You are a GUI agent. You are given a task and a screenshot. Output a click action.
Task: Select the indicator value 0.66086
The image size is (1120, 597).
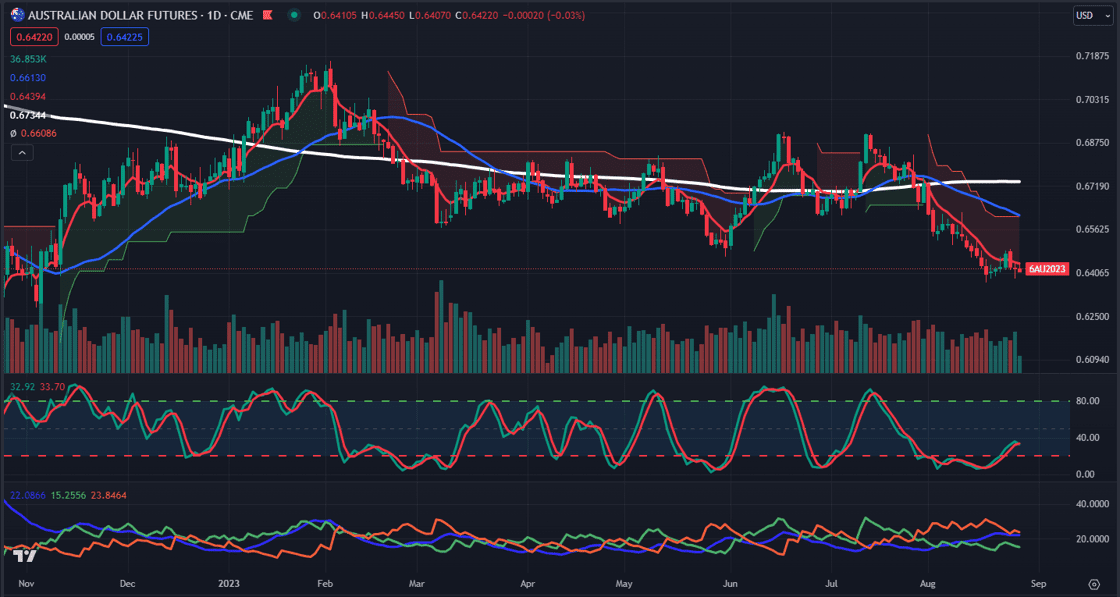click(39, 133)
